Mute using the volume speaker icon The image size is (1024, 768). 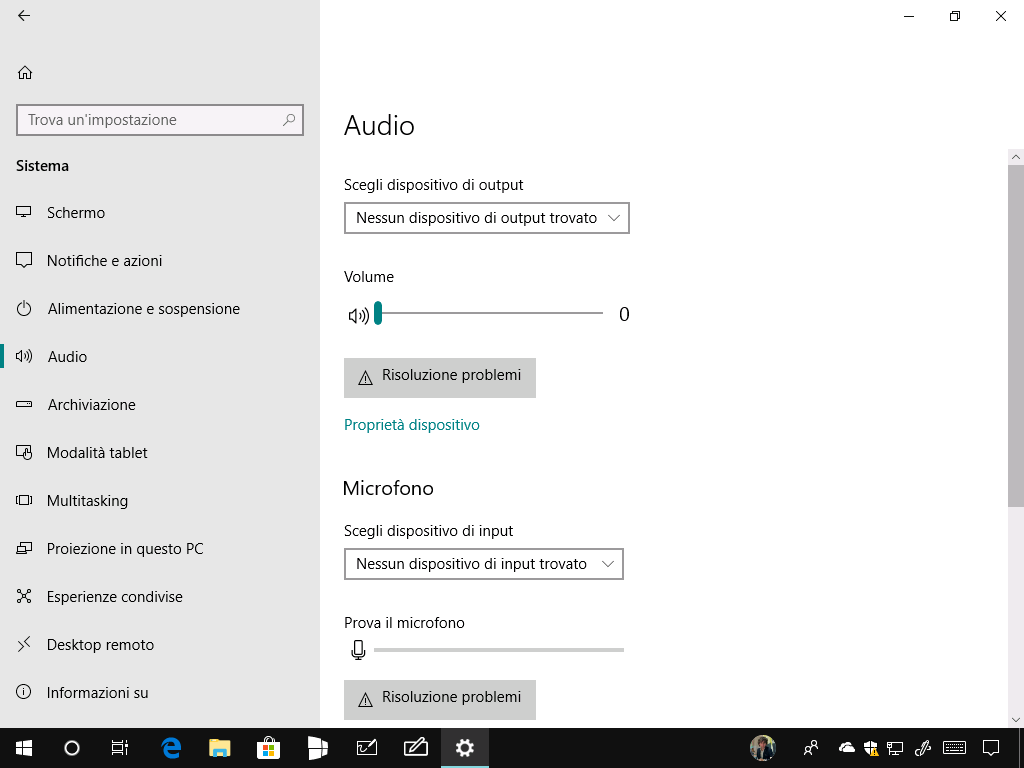pyautogui.click(x=358, y=316)
